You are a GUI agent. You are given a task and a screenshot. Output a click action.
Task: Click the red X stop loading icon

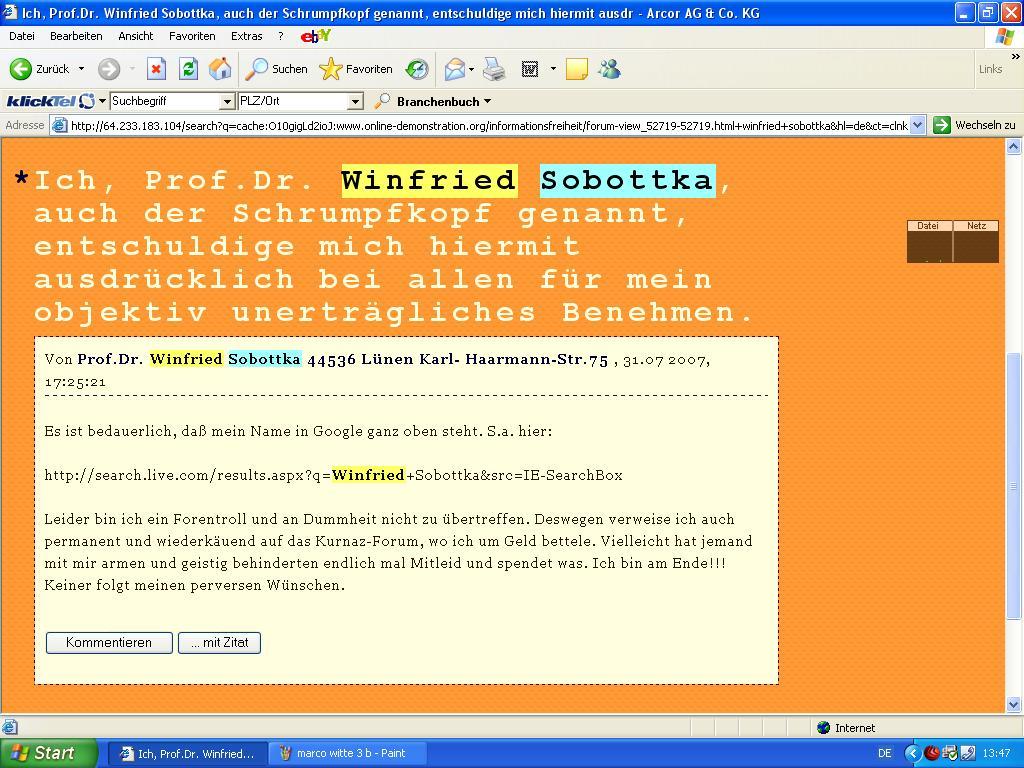[156, 69]
